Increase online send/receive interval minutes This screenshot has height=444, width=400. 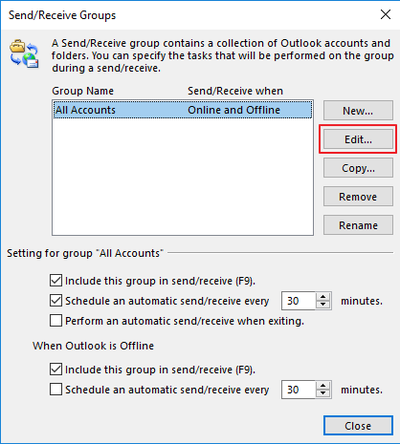[x=323, y=296]
